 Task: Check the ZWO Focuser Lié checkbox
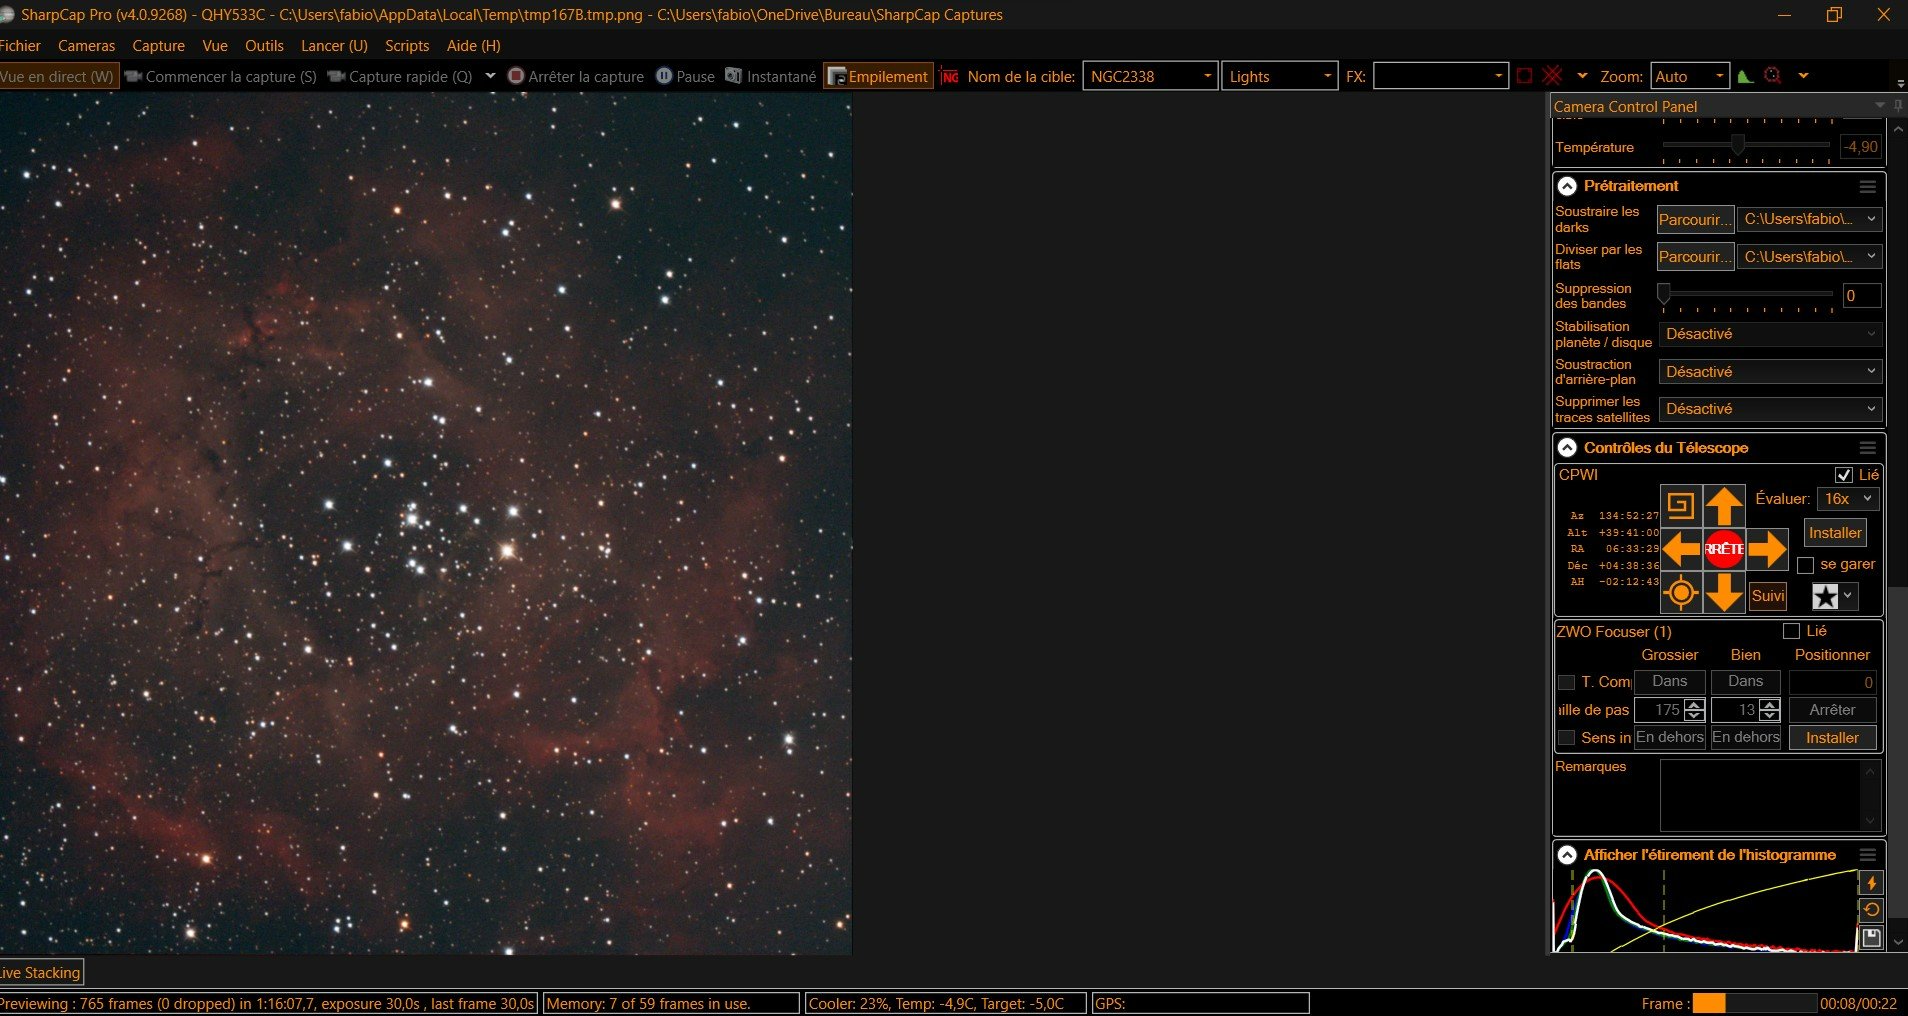[1792, 631]
